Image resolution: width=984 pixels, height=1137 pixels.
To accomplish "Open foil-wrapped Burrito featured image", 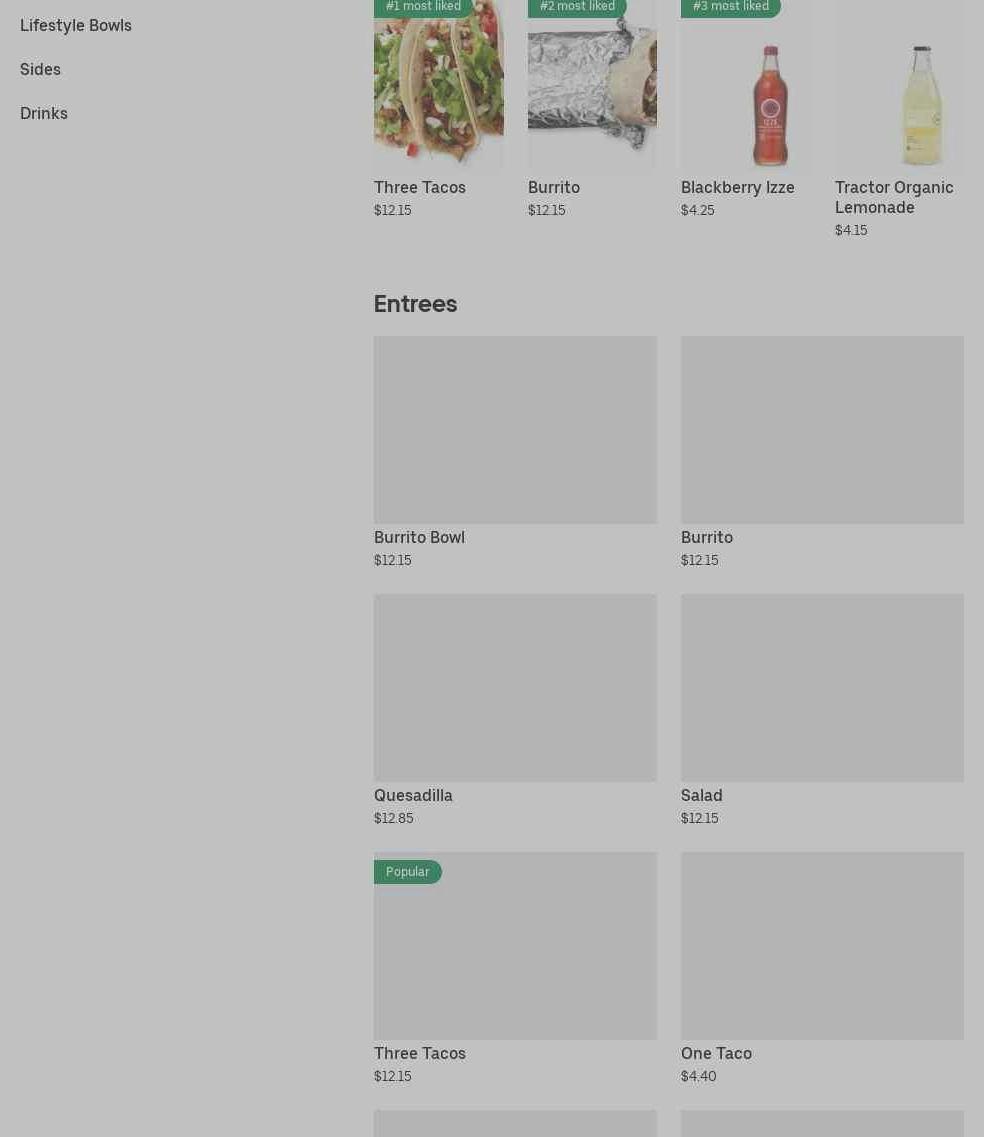I will point(592,84).
